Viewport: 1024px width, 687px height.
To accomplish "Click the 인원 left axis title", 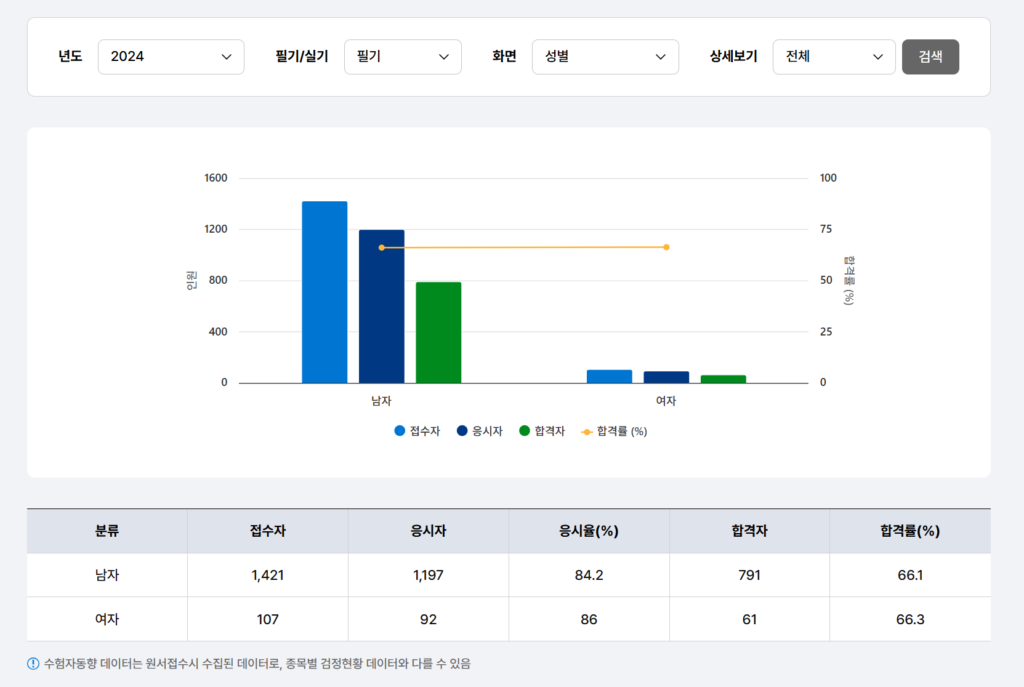I will click(191, 280).
